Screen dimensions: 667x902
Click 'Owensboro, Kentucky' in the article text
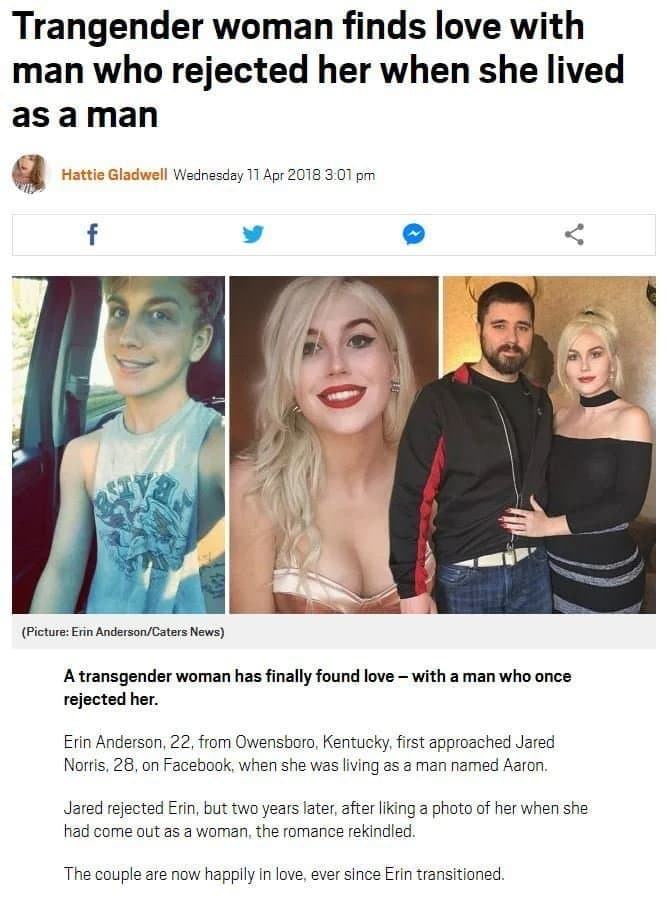click(x=312, y=742)
